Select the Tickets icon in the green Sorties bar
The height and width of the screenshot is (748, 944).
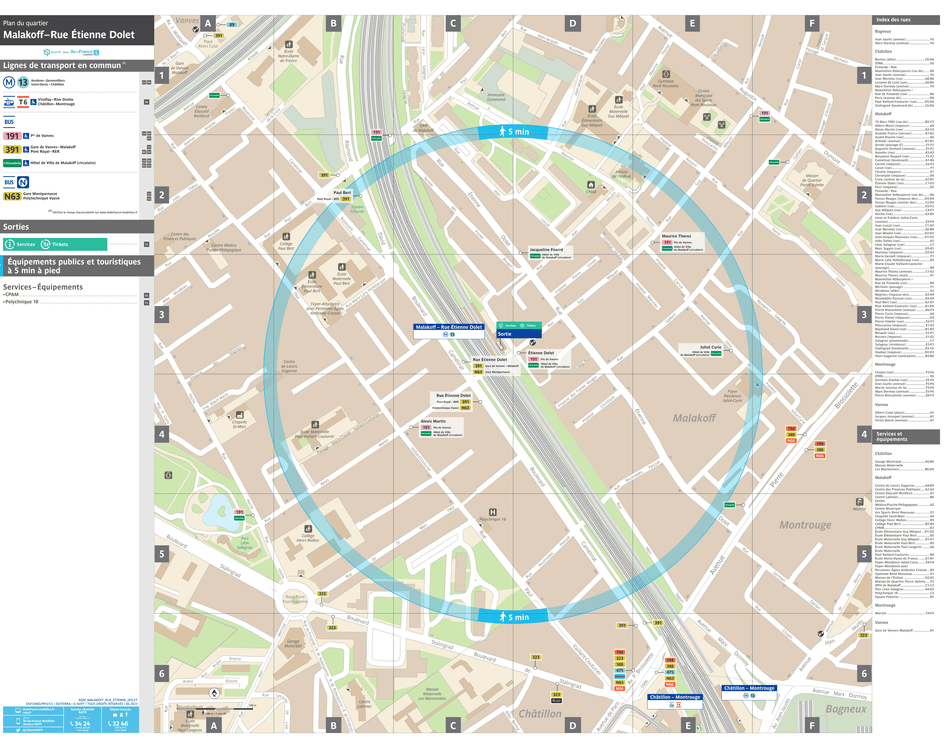tap(46, 245)
